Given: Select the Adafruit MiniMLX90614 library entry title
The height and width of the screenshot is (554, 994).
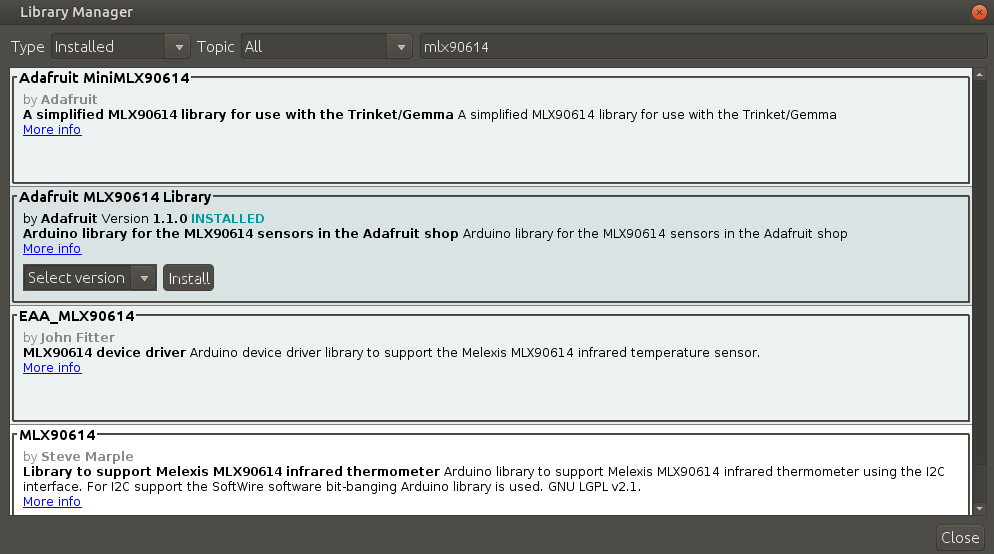Looking at the screenshot, I should (104, 78).
